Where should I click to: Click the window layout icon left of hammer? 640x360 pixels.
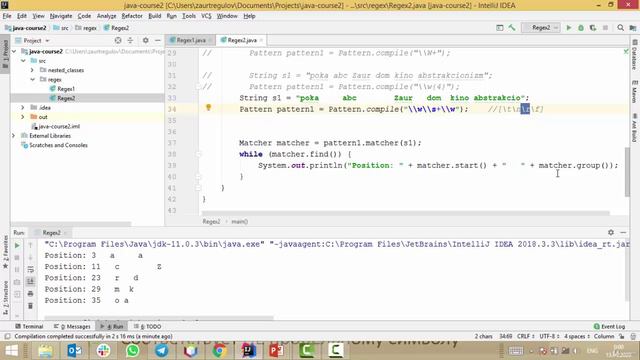pyautogui.click(x=500, y=28)
